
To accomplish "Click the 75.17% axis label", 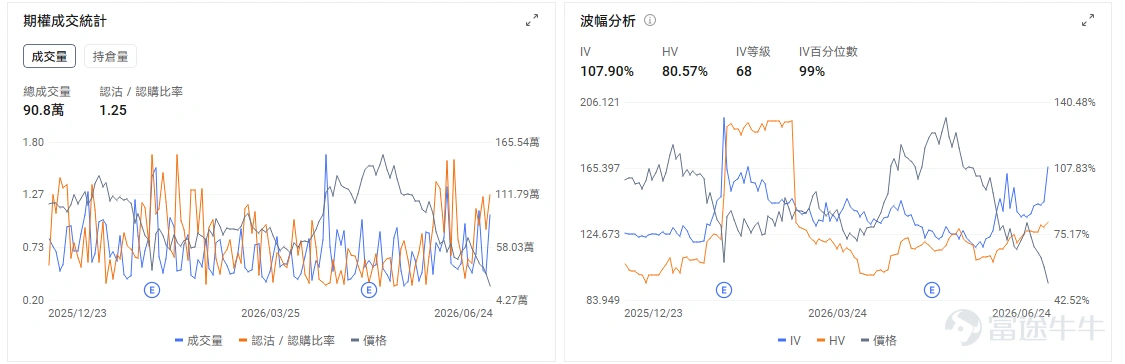I will [1072, 234].
